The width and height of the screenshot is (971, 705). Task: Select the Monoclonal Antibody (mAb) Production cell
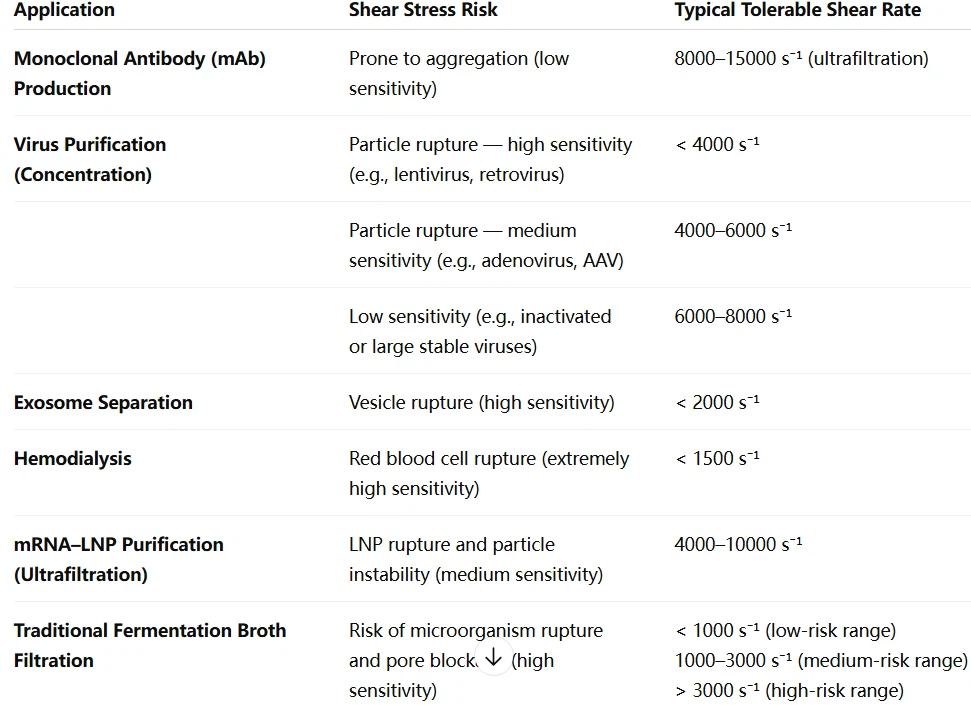139,73
